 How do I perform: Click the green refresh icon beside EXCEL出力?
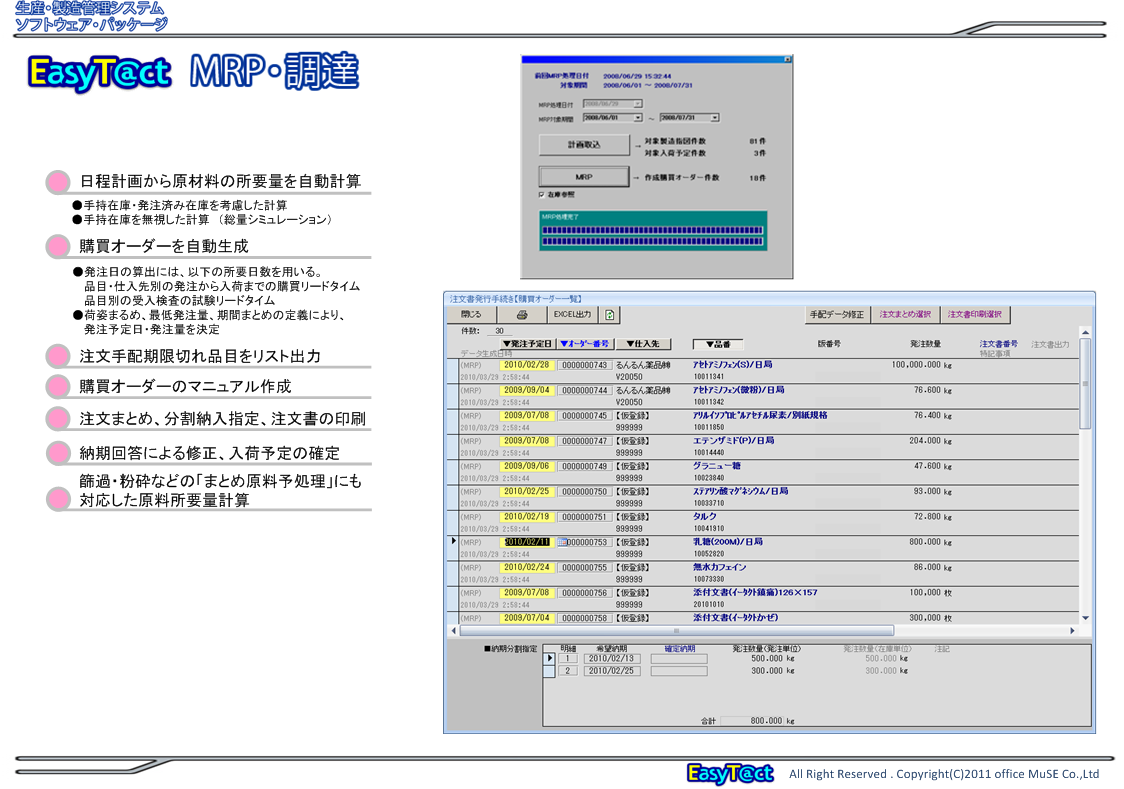[x=610, y=314]
